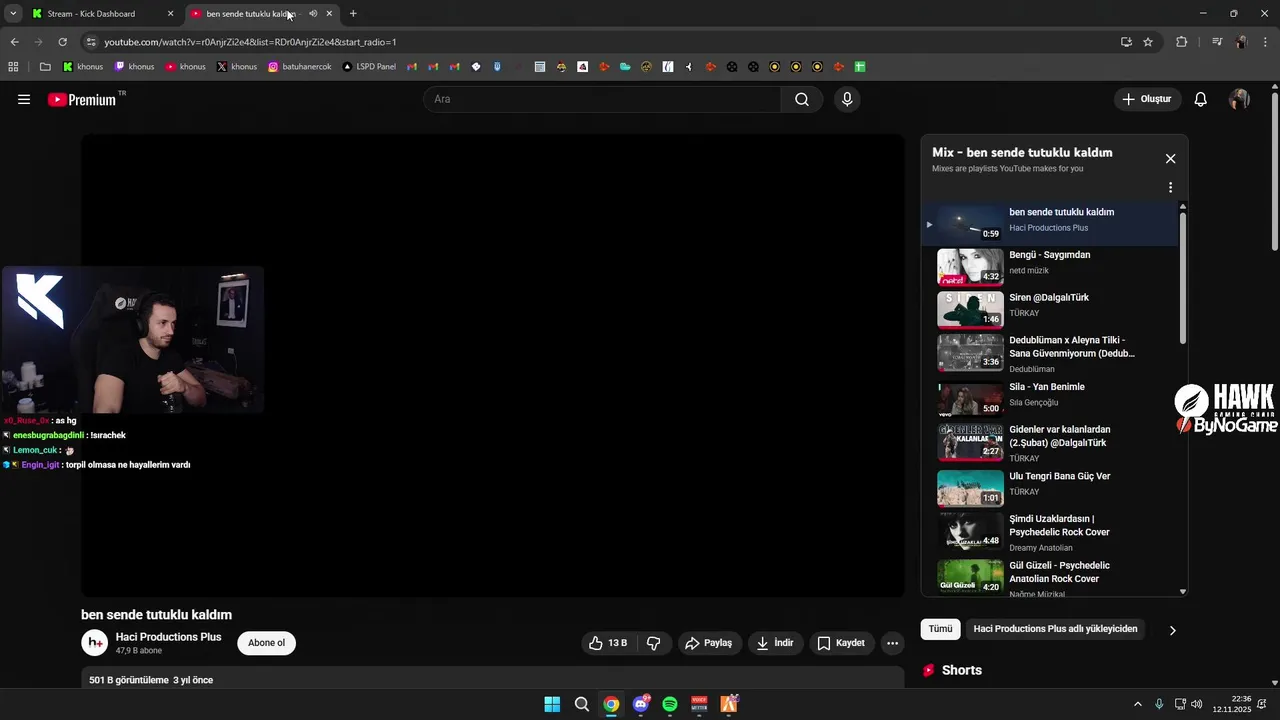Image resolution: width=1280 pixels, height=720 pixels.
Task: Open YouTube notifications bell
Action: coord(1201,99)
